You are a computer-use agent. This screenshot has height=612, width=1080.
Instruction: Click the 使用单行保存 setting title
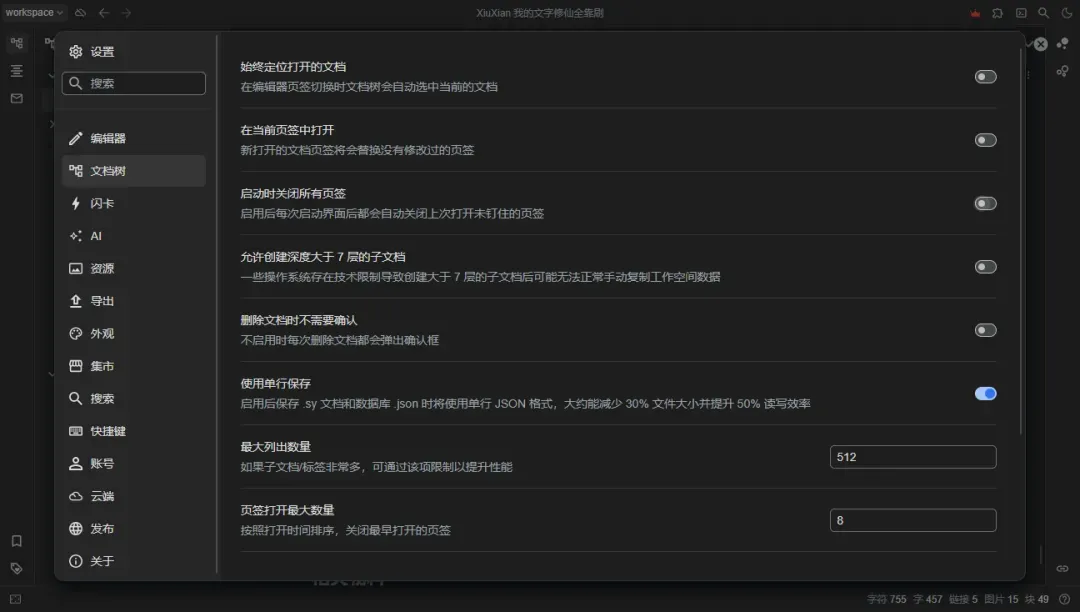(x=276, y=383)
